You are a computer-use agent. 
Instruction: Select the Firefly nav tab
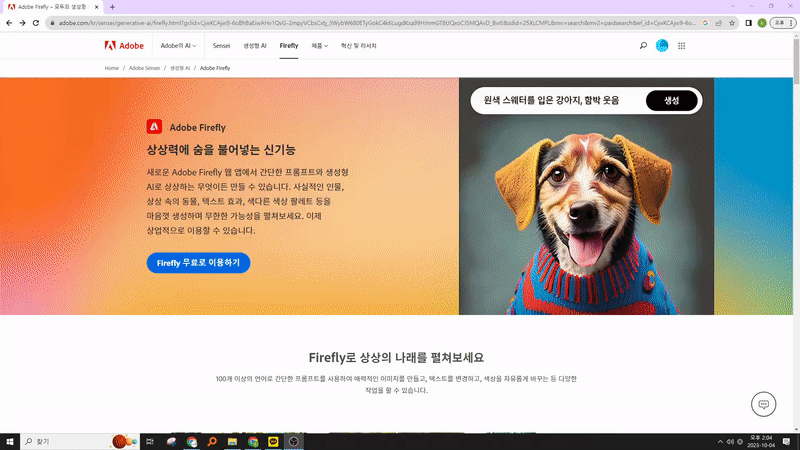pyautogui.click(x=289, y=46)
